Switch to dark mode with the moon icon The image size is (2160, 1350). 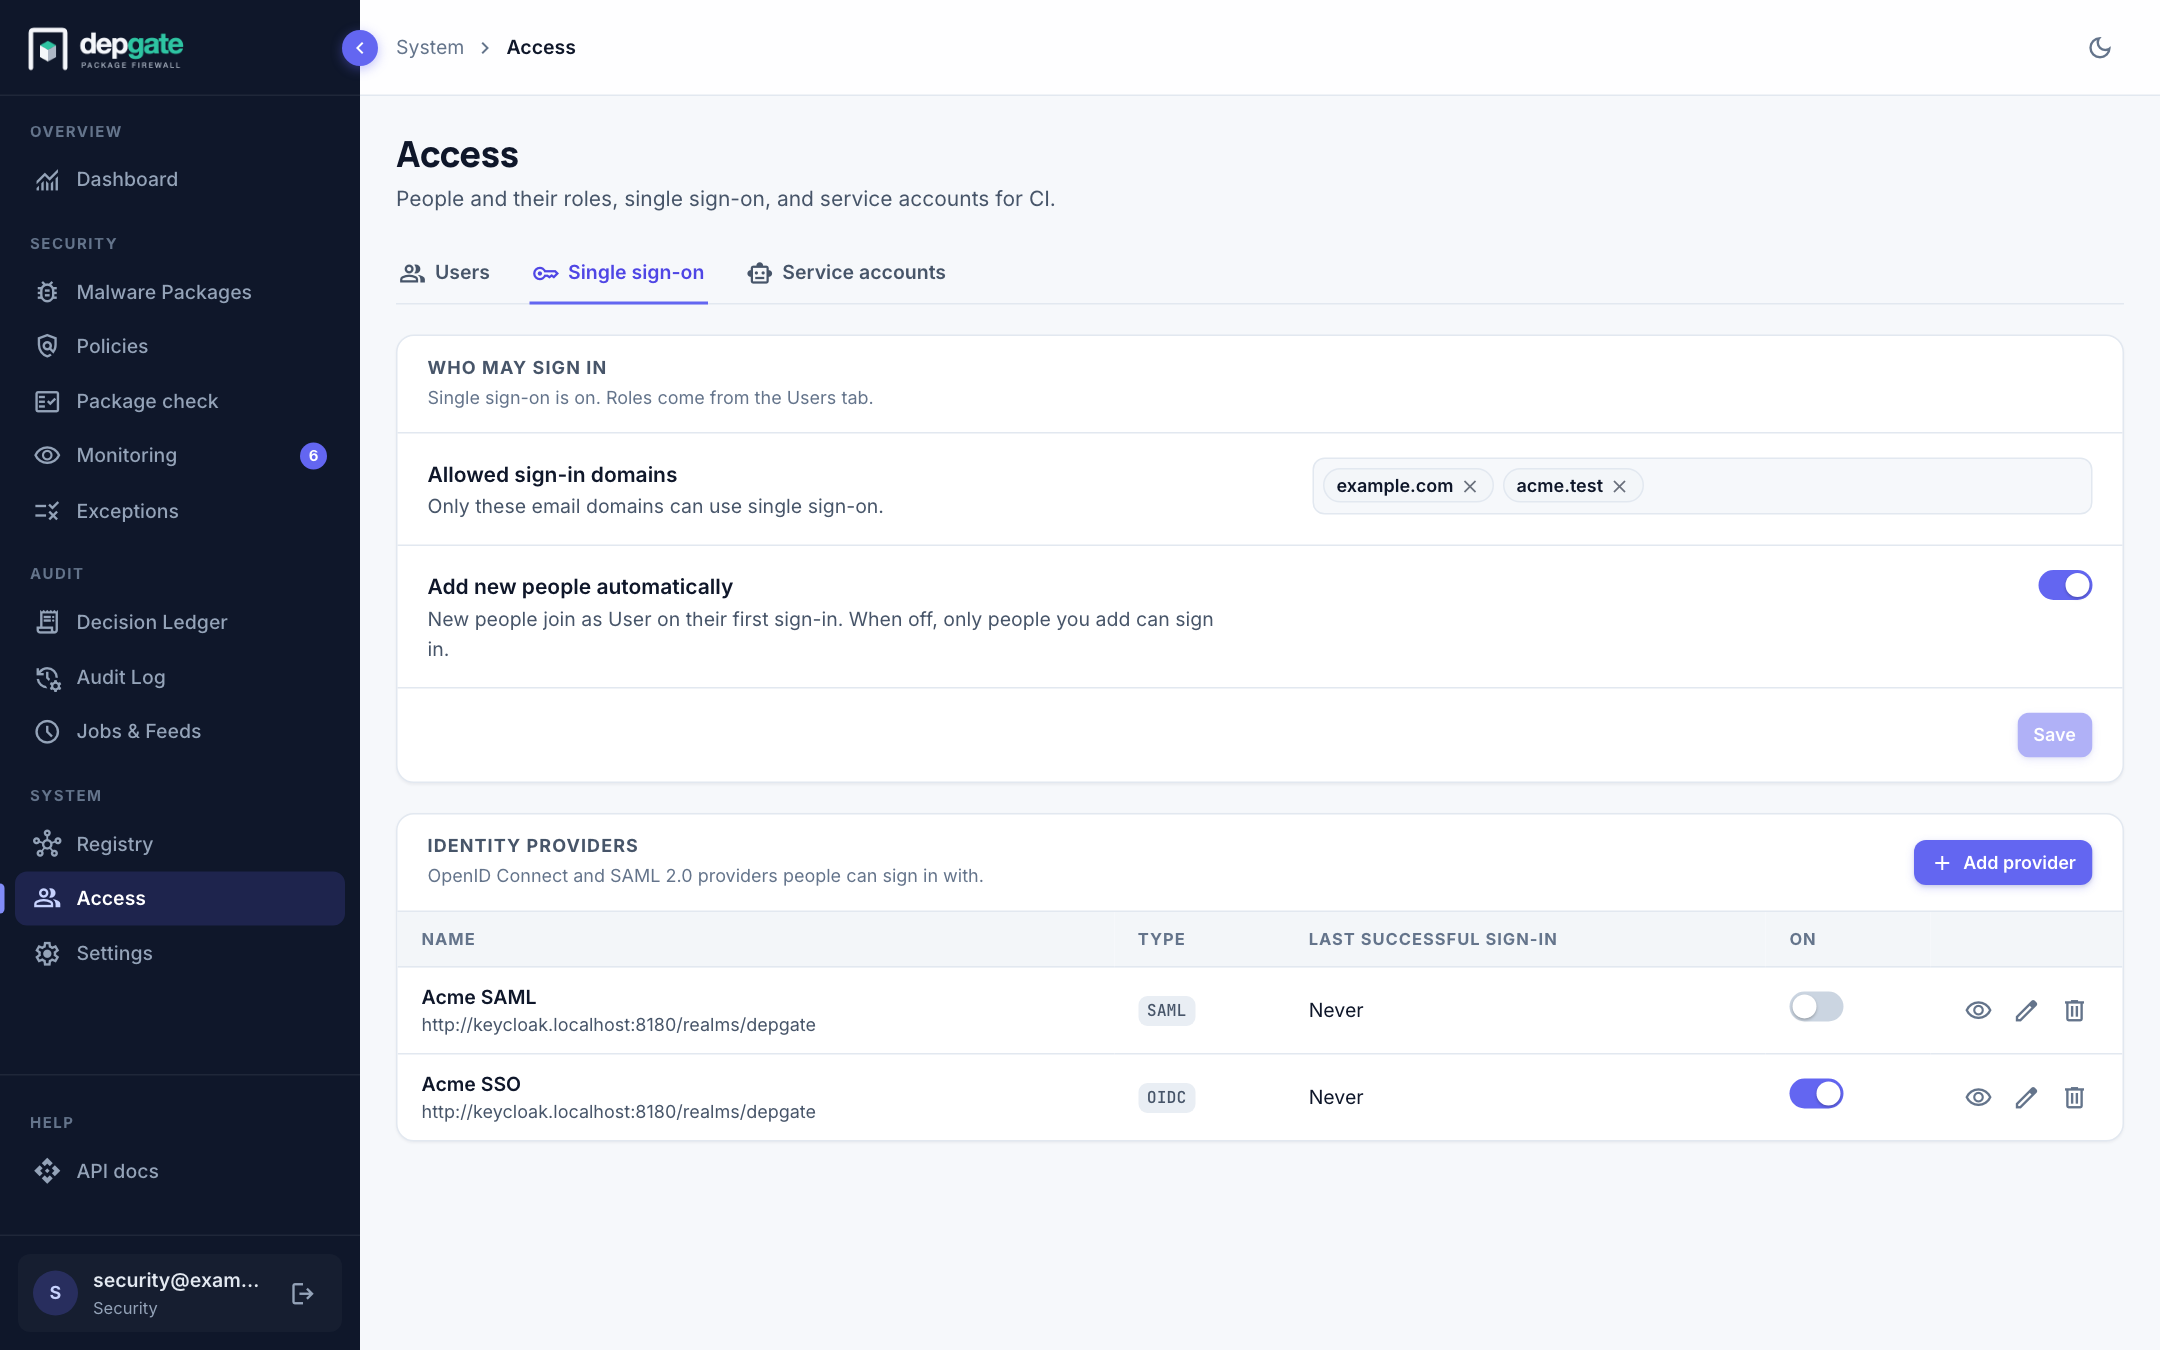tap(2100, 47)
